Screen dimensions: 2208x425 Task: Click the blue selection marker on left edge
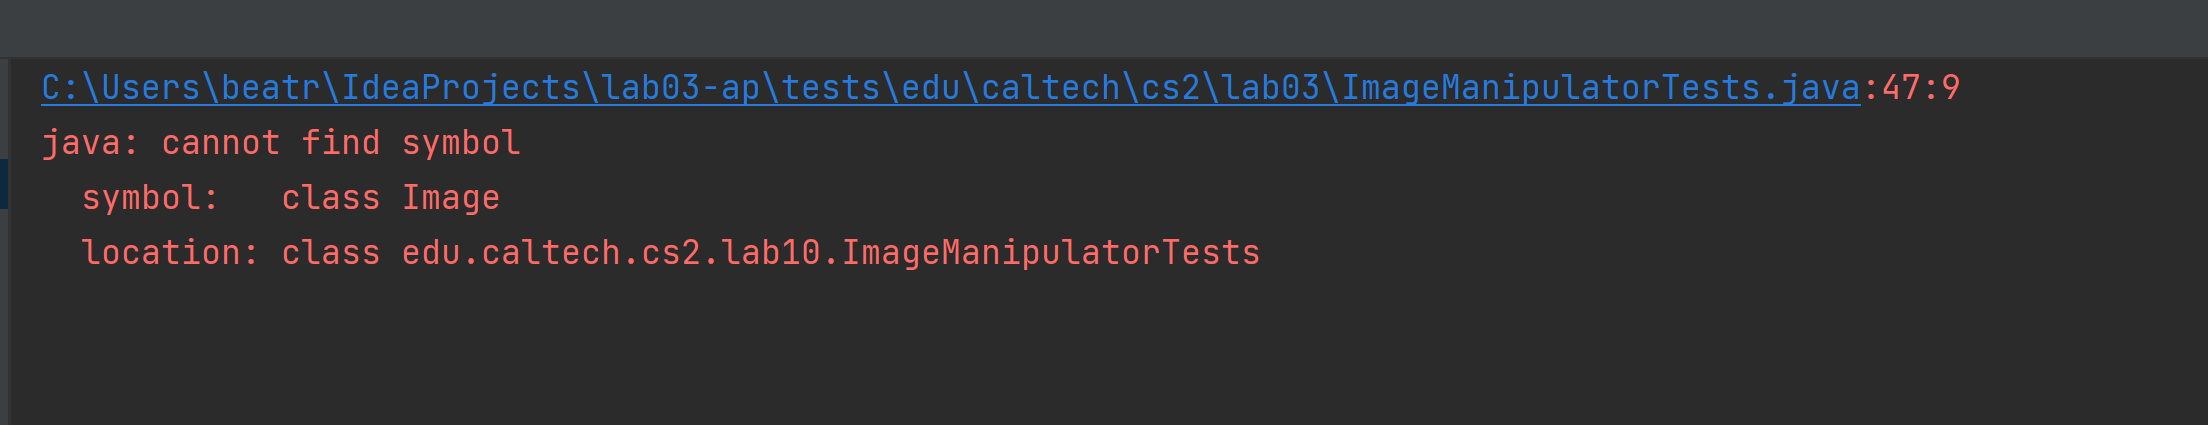click(4, 184)
